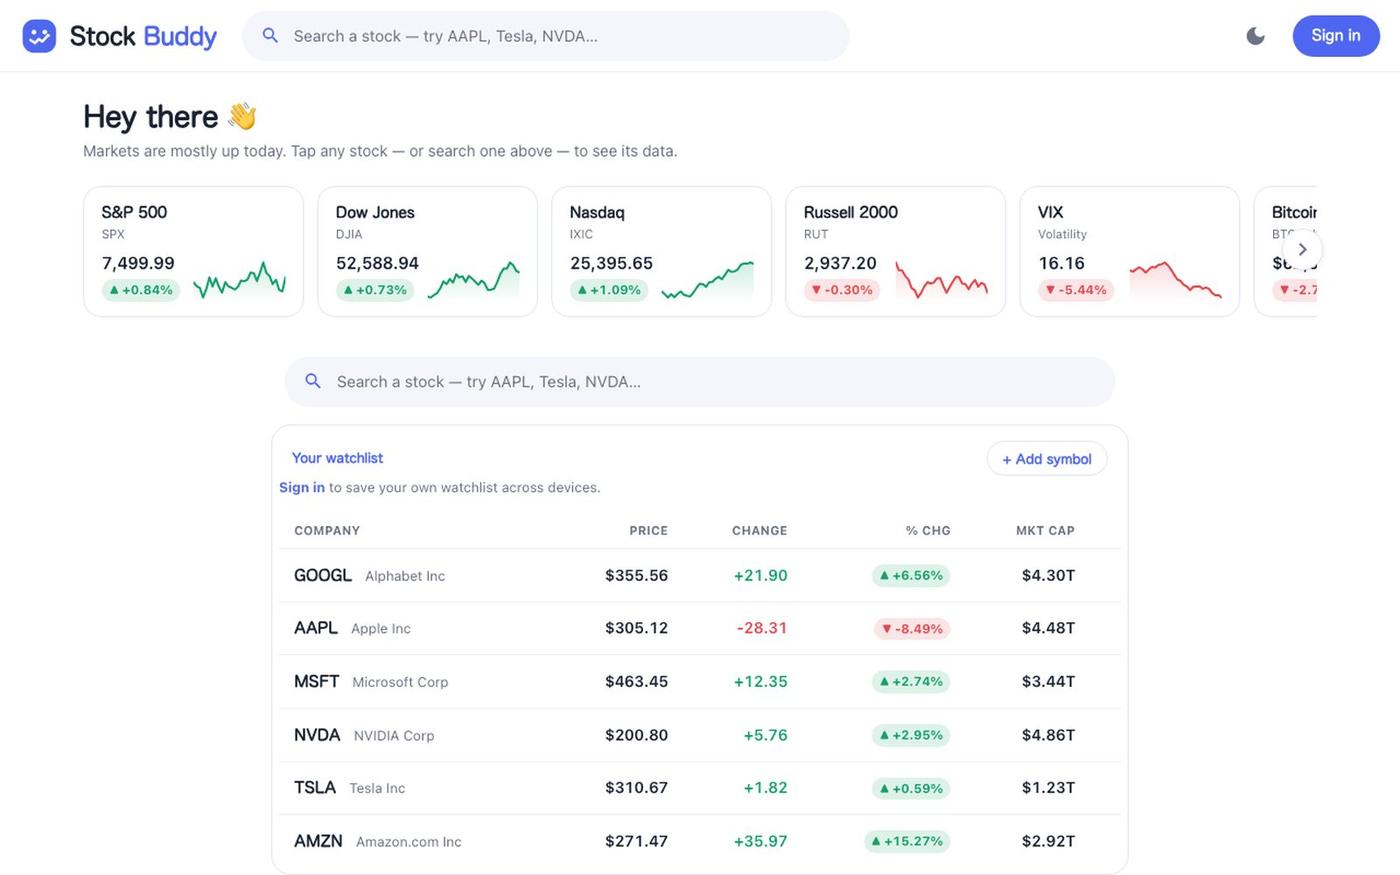Screen dimensions: 1400x875
Task: Click the +35.97 change for AMZN
Action: 760,842
